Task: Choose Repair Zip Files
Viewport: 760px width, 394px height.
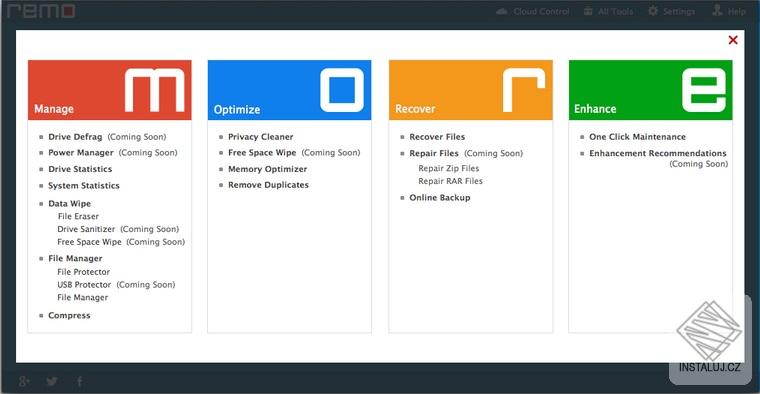Action: (448, 169)
